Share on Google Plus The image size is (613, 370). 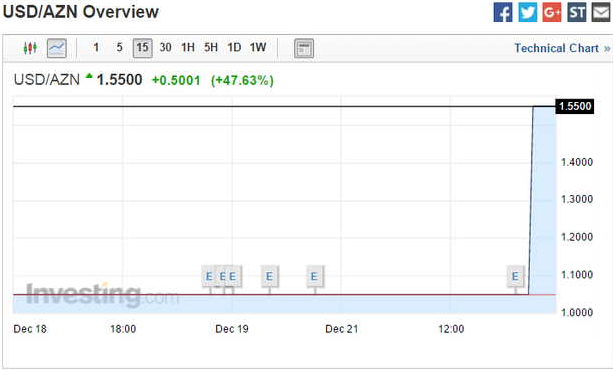click(x=552, y=12)
